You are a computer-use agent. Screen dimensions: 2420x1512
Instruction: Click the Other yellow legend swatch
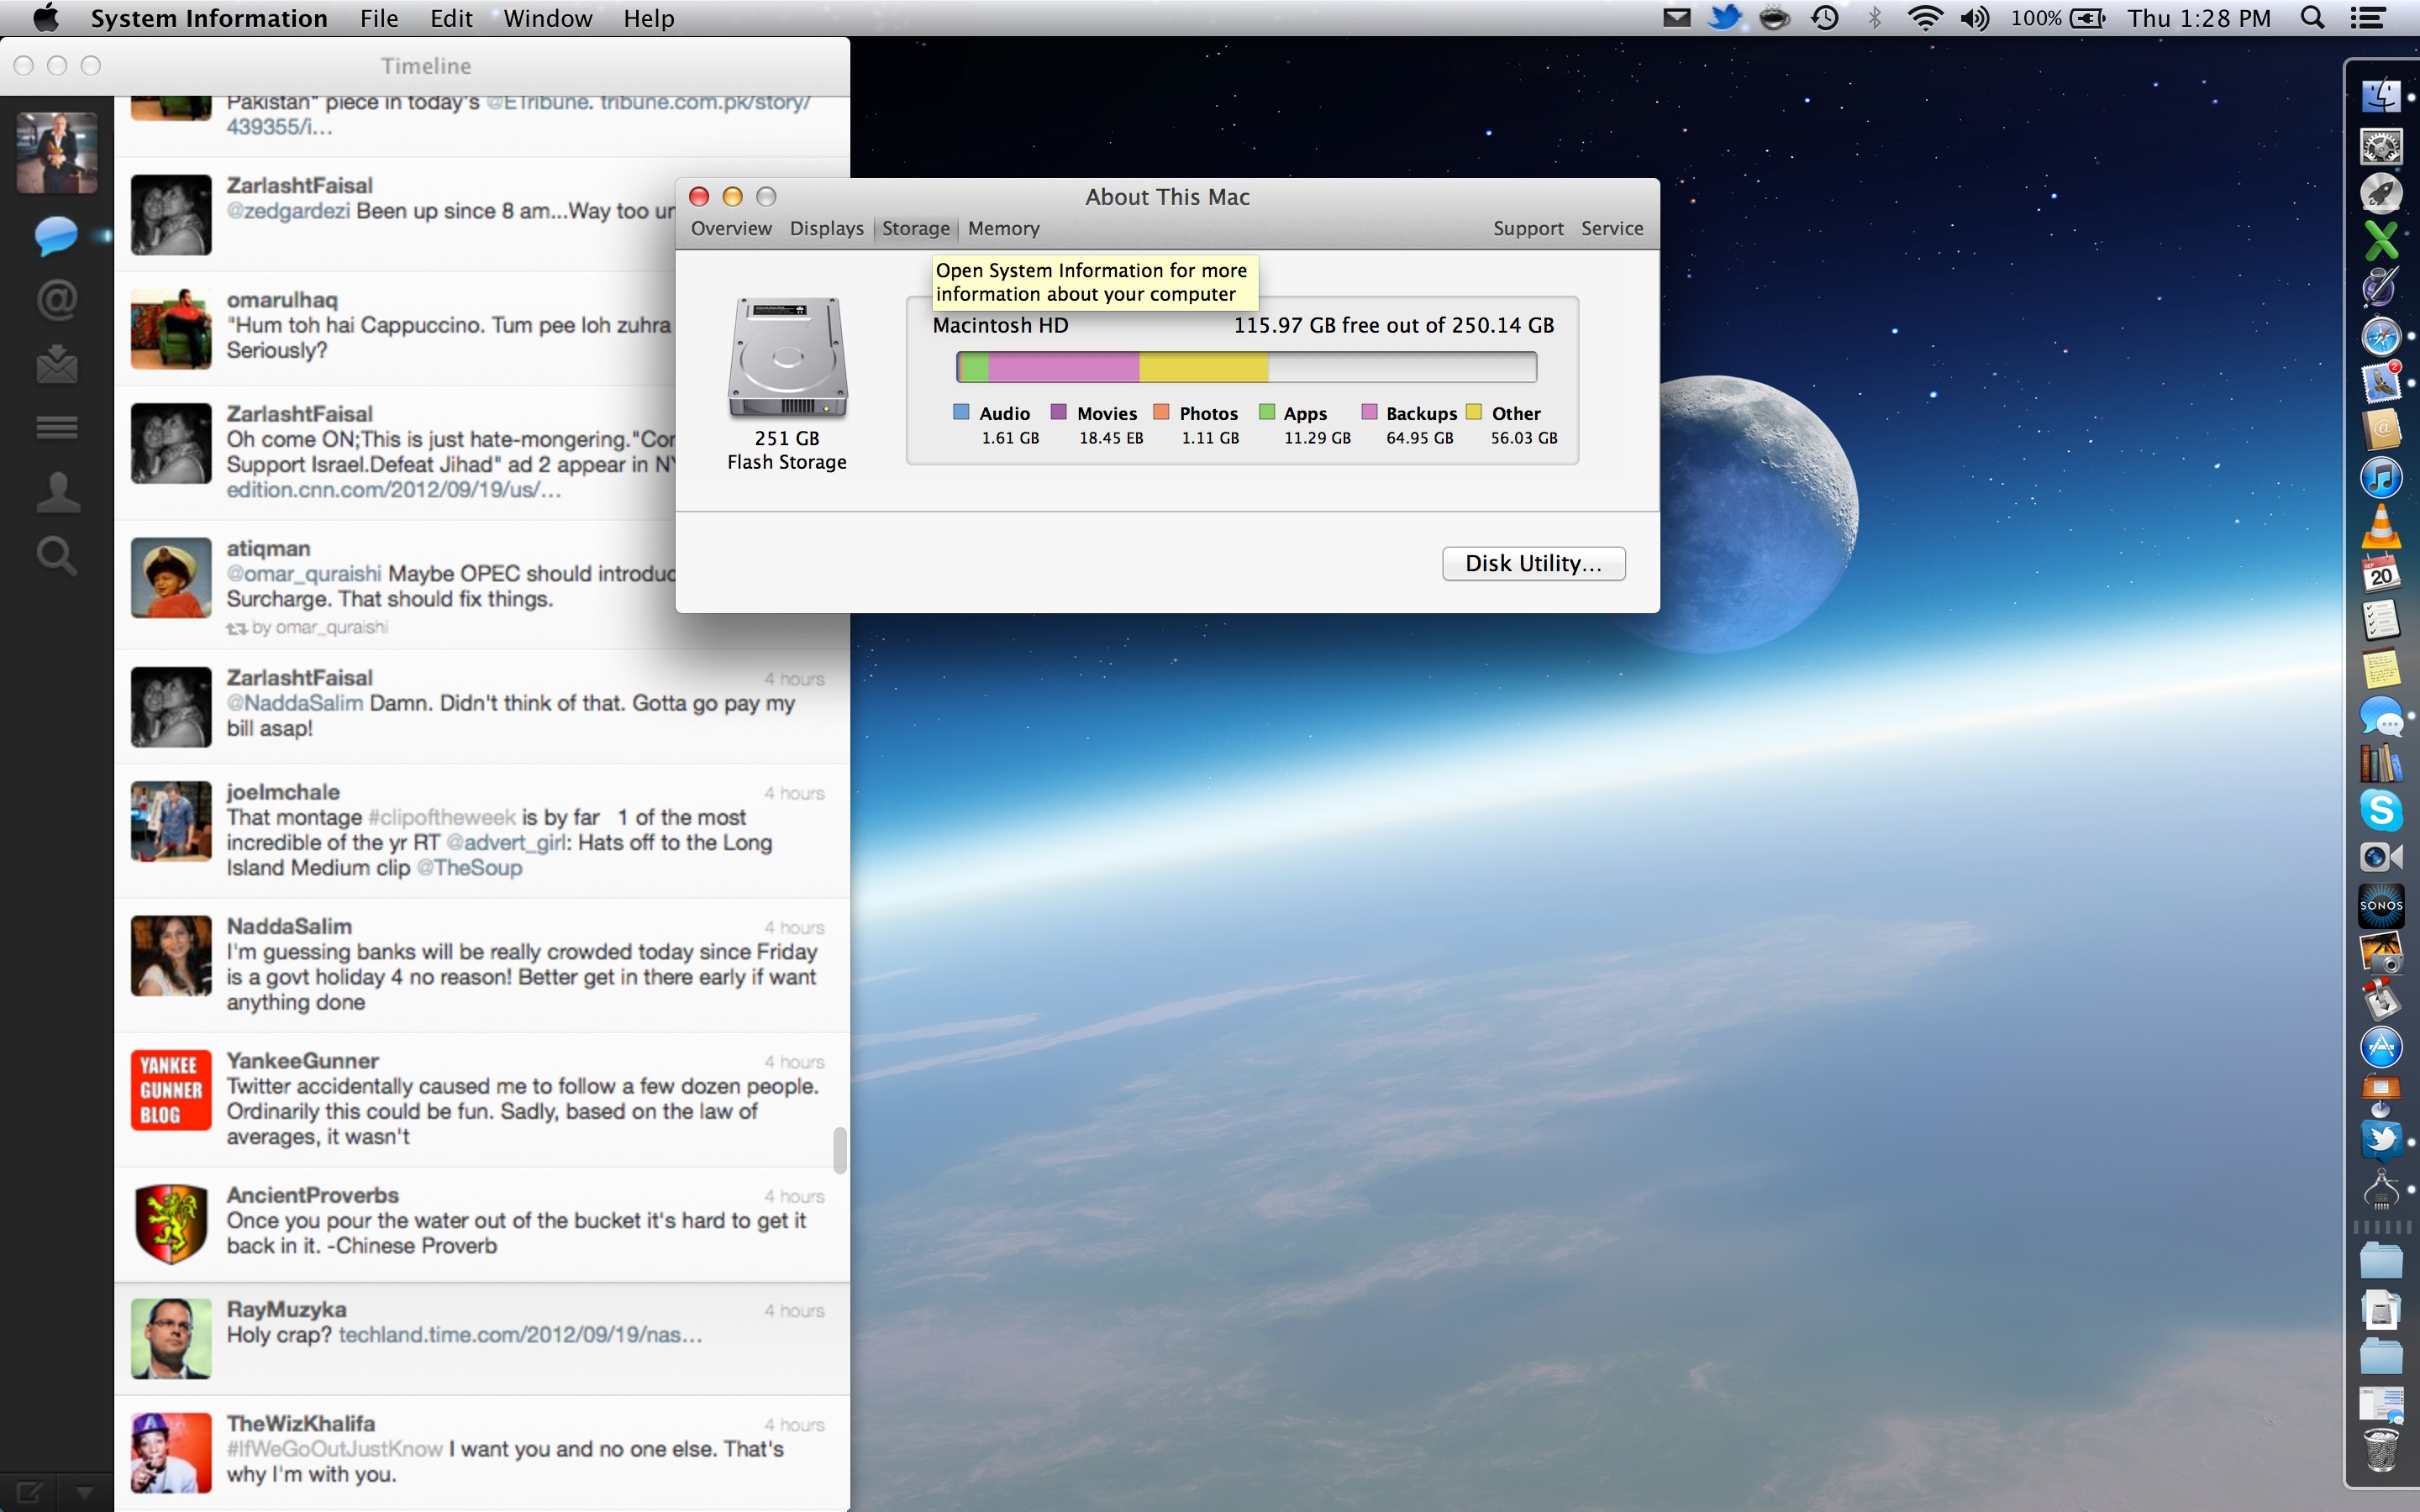tap(1473, 412)
